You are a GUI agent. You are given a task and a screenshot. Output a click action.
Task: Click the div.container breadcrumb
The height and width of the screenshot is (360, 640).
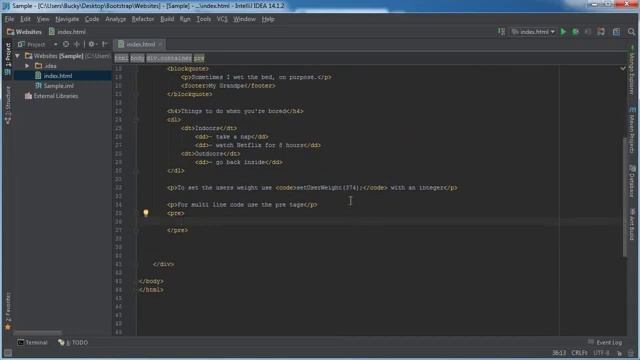point(169,58)
